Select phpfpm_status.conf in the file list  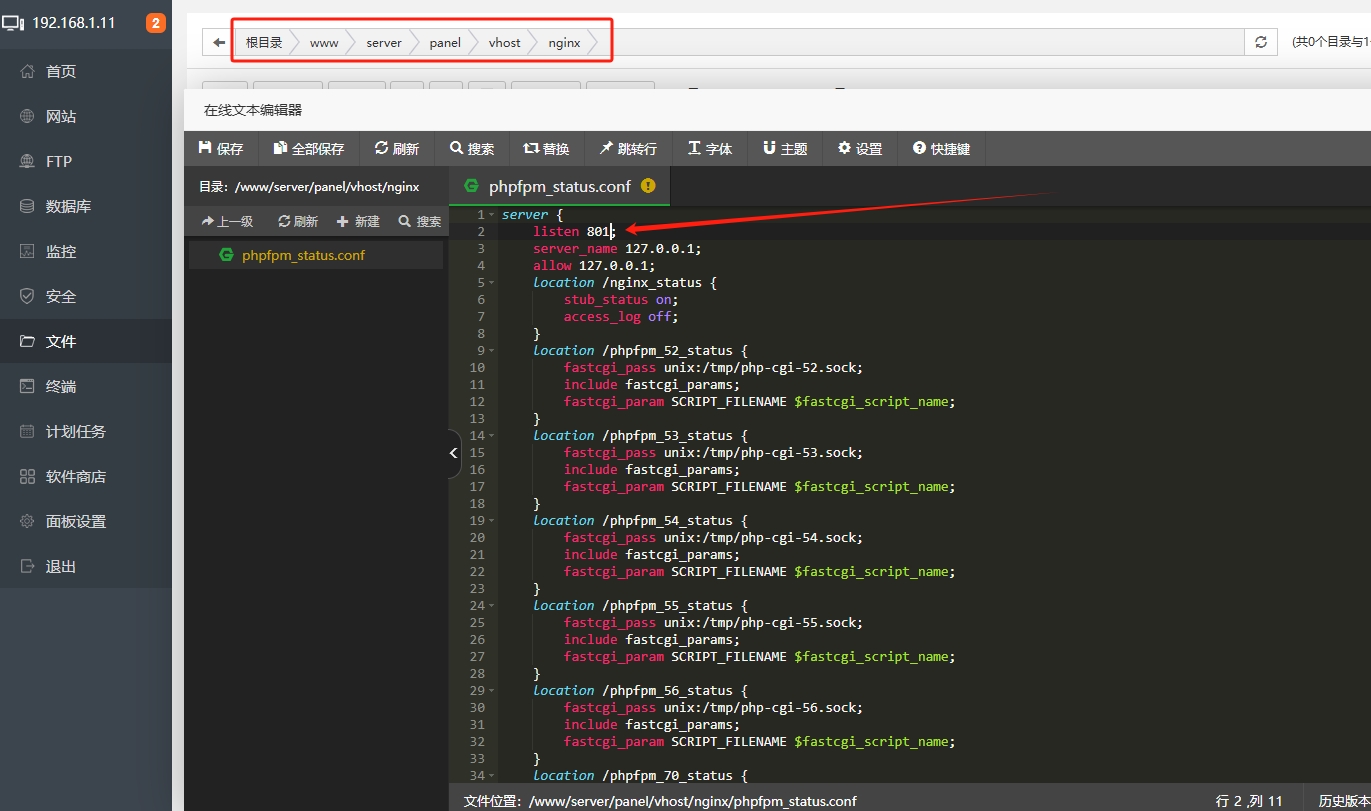pos(316,255)
